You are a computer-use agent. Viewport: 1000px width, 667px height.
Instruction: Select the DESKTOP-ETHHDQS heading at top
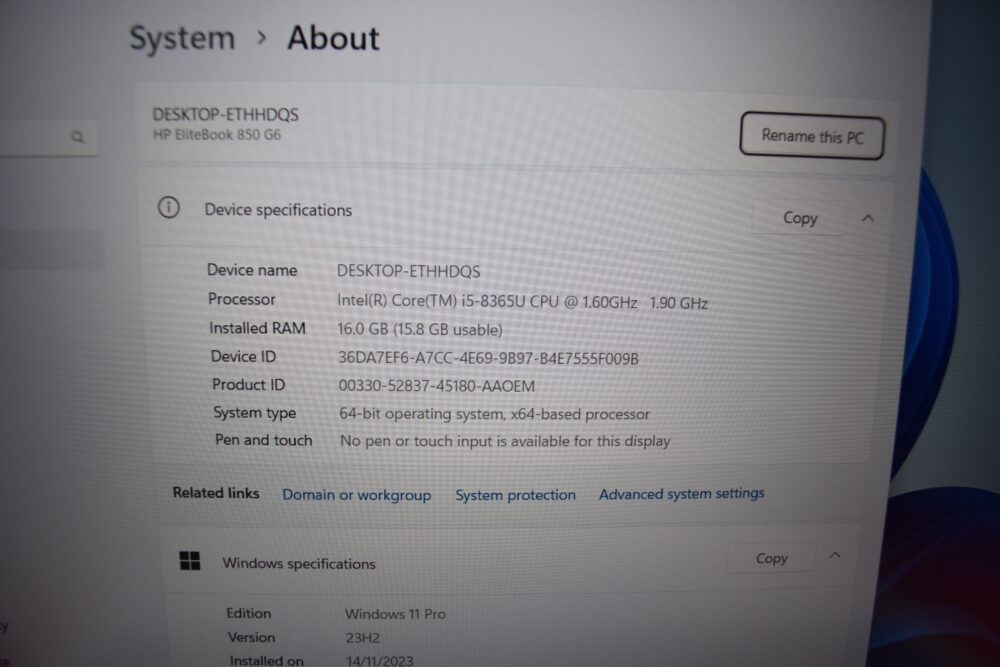click(225, 115)
